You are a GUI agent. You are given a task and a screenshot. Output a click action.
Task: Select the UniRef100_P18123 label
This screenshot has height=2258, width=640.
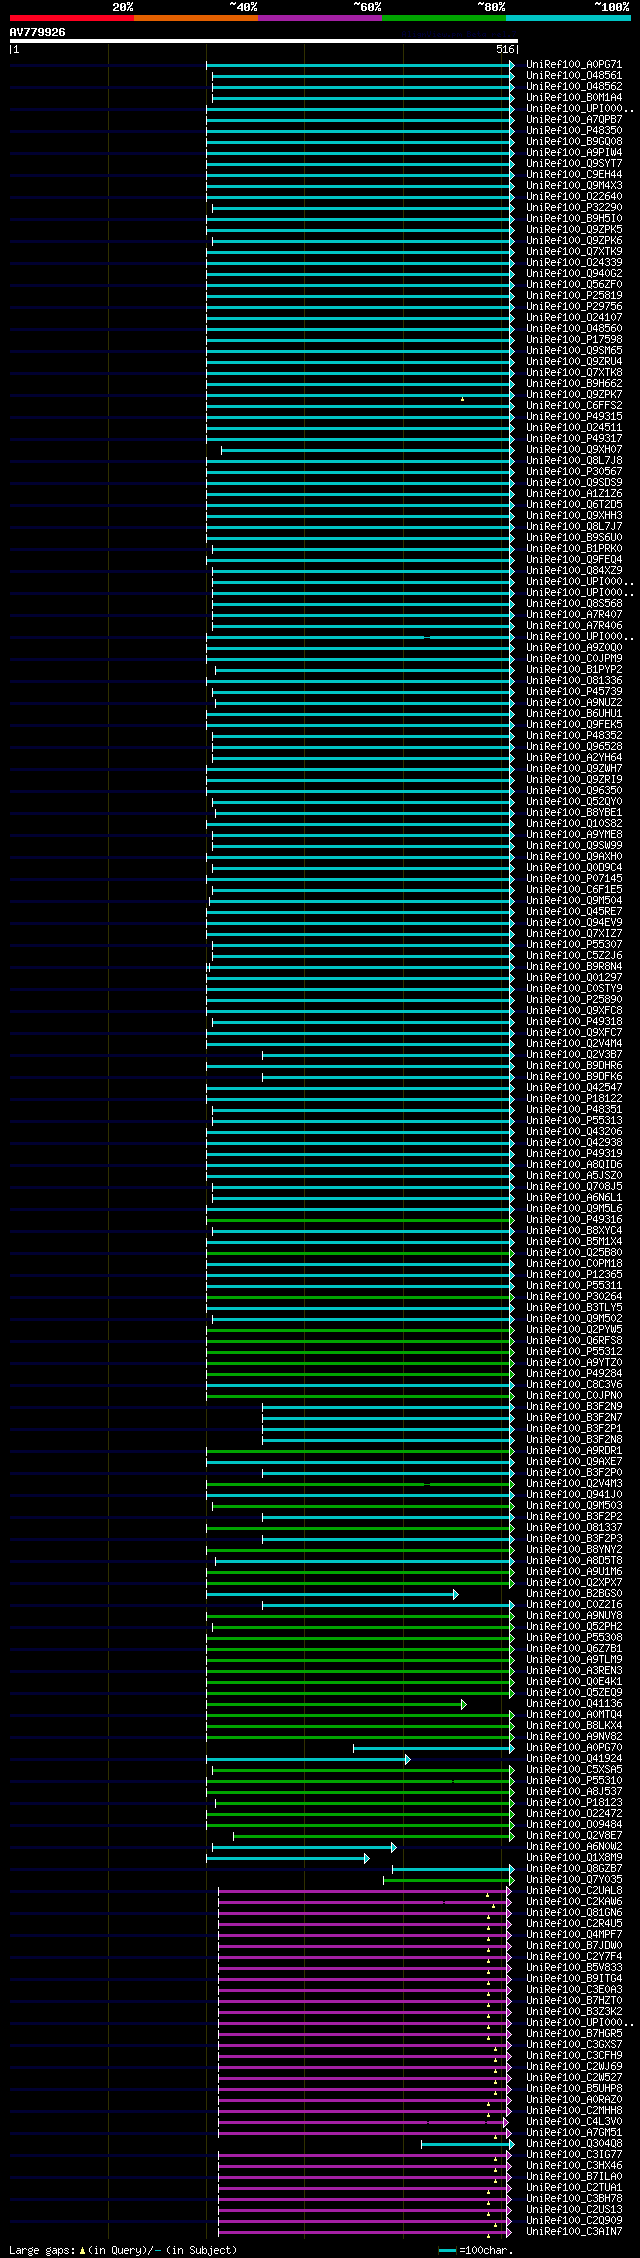[x=574, y=1803]
